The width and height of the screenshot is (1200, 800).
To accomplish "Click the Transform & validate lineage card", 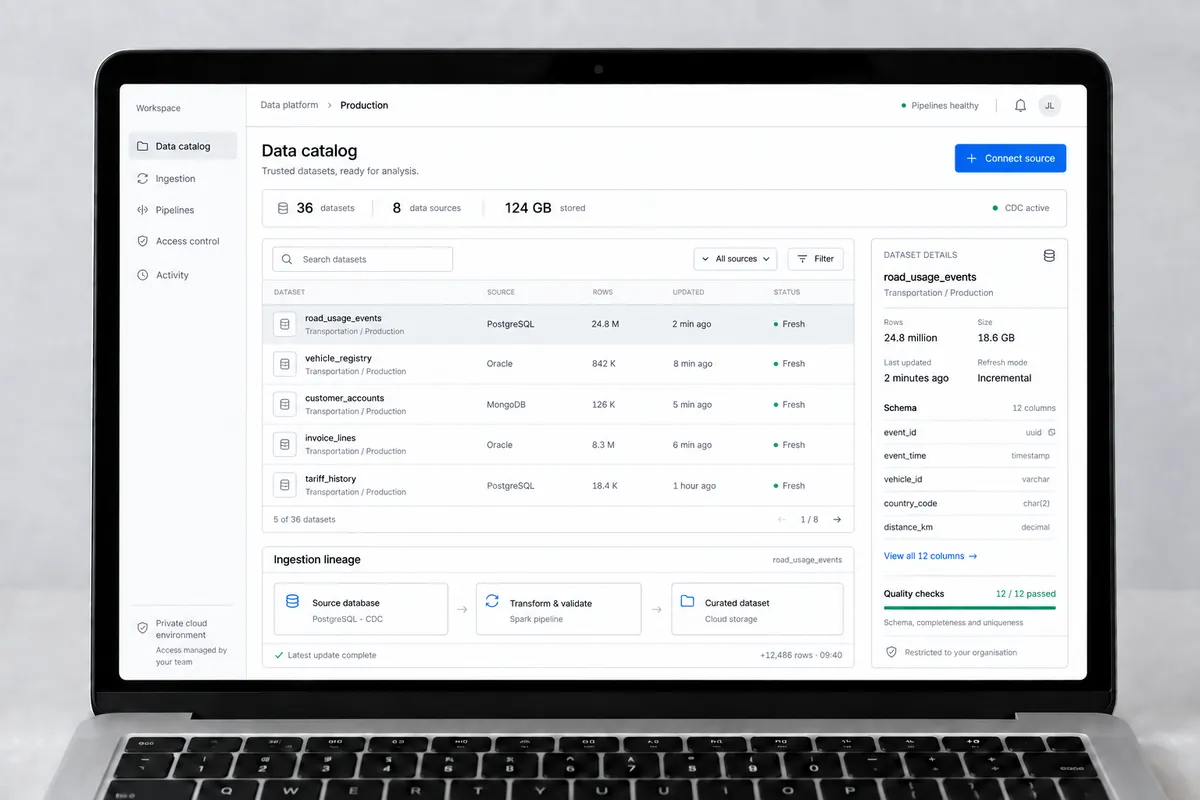I will (558, 609).
